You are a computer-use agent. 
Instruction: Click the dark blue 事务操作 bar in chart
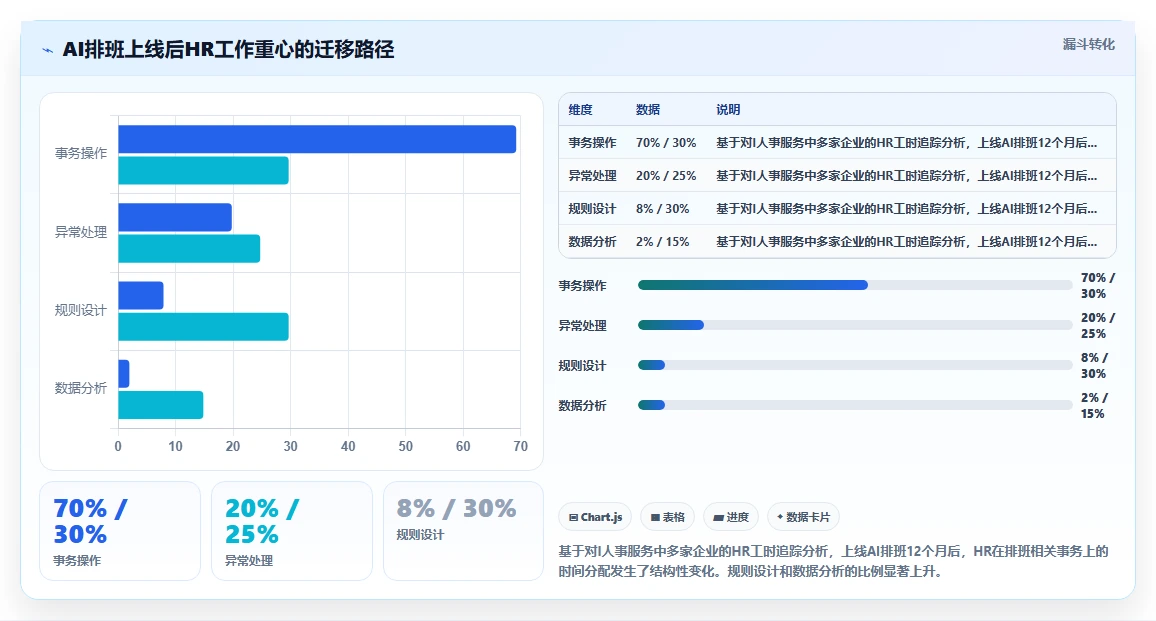[317, 139]
